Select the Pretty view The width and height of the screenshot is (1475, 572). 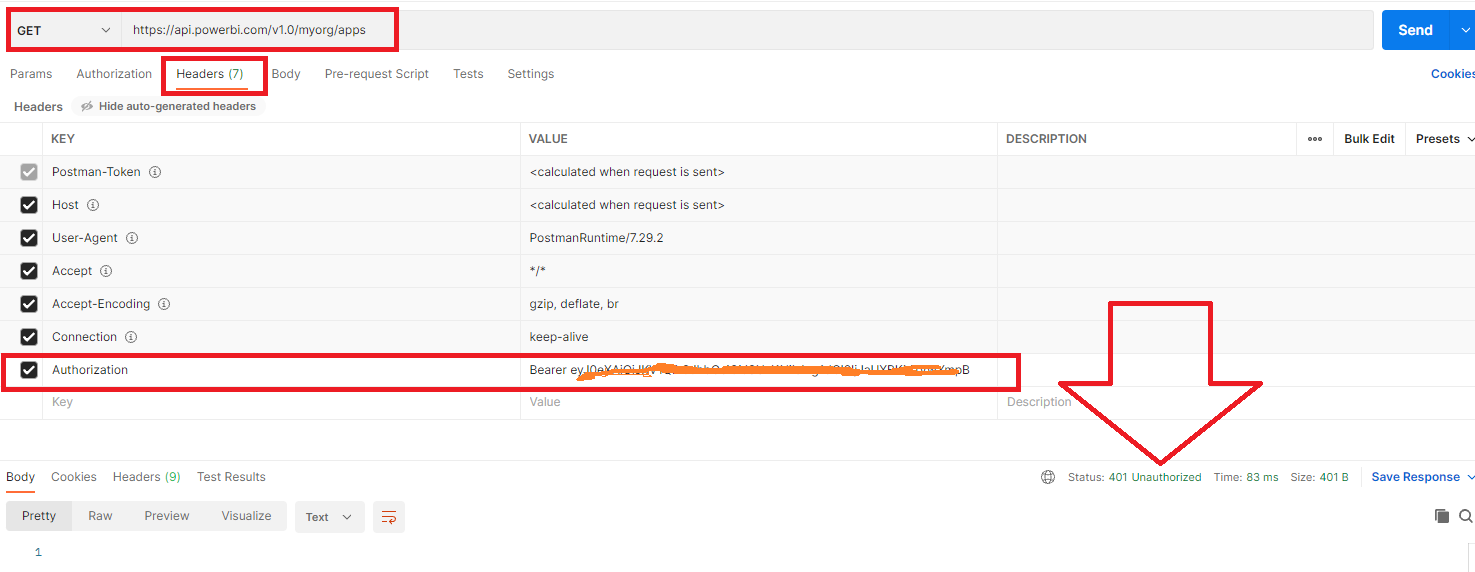pyautogui.click(x=39, y=516)
